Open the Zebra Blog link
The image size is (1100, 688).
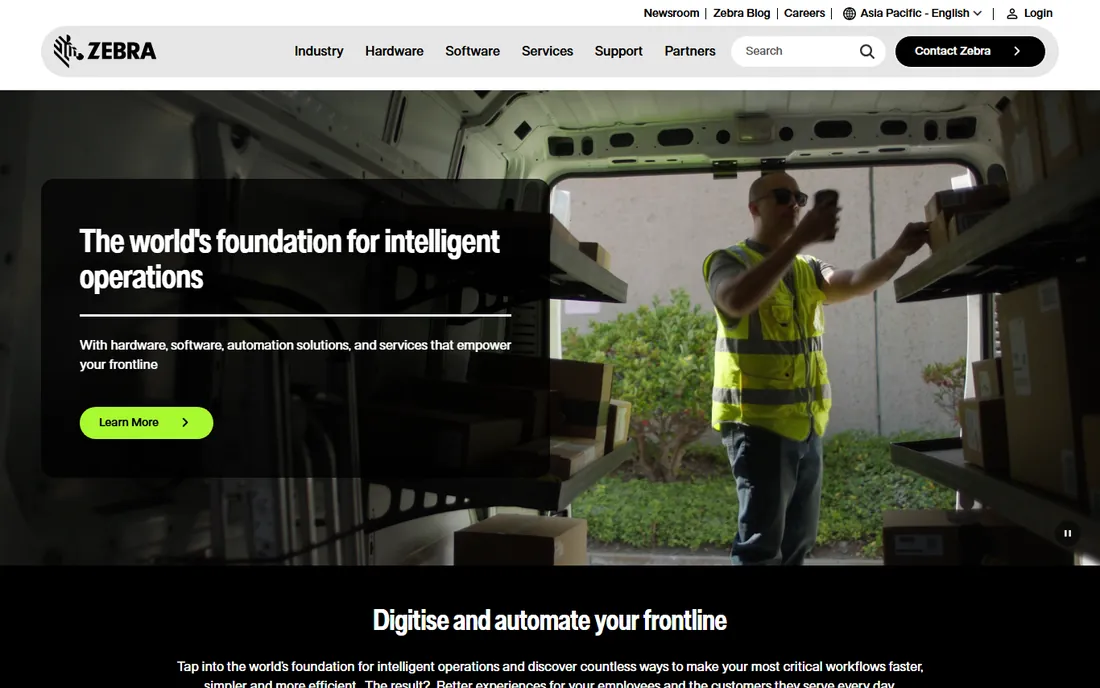click(x=742, y=13)
